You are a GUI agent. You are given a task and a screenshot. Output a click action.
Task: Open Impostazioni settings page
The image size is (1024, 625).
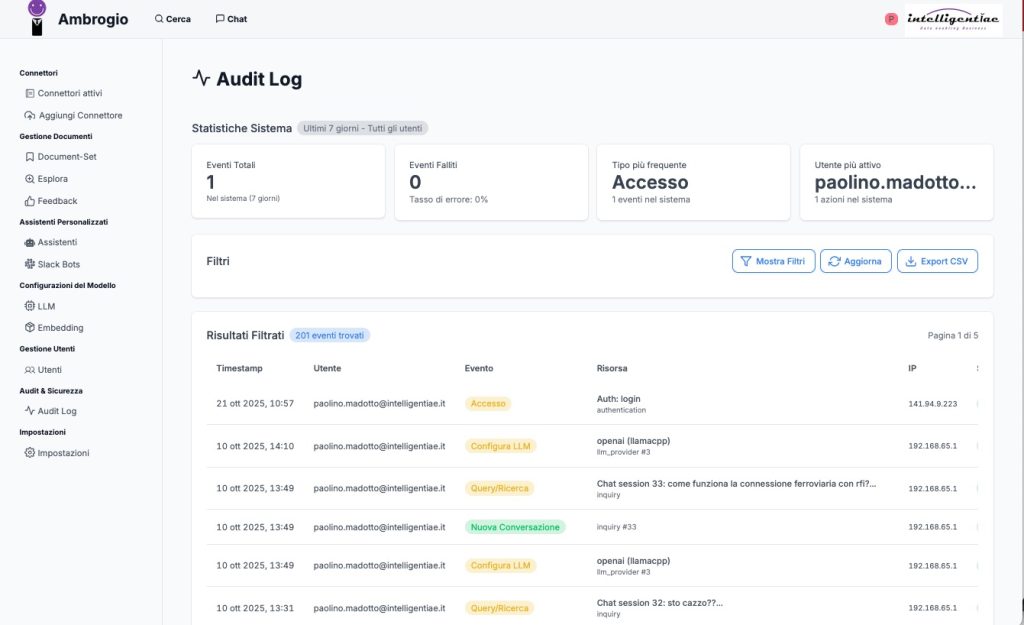63,453
